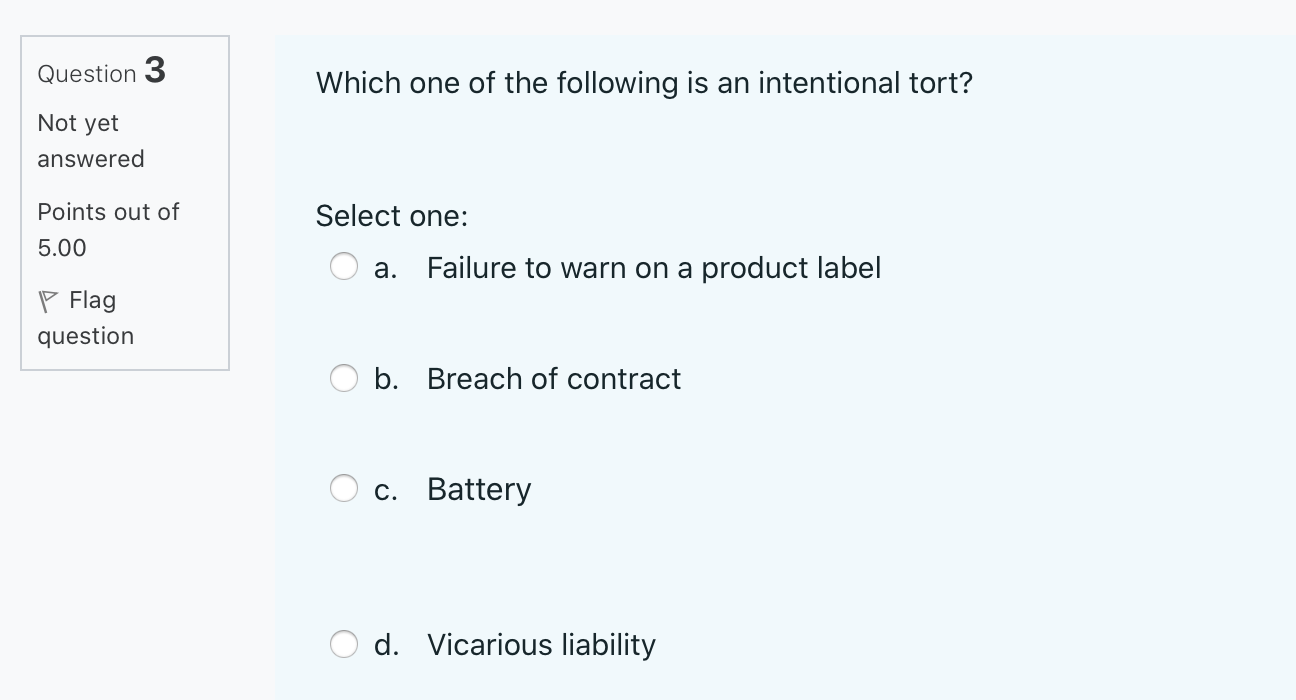Select radio button for answer a

click(x=344, y=267)
